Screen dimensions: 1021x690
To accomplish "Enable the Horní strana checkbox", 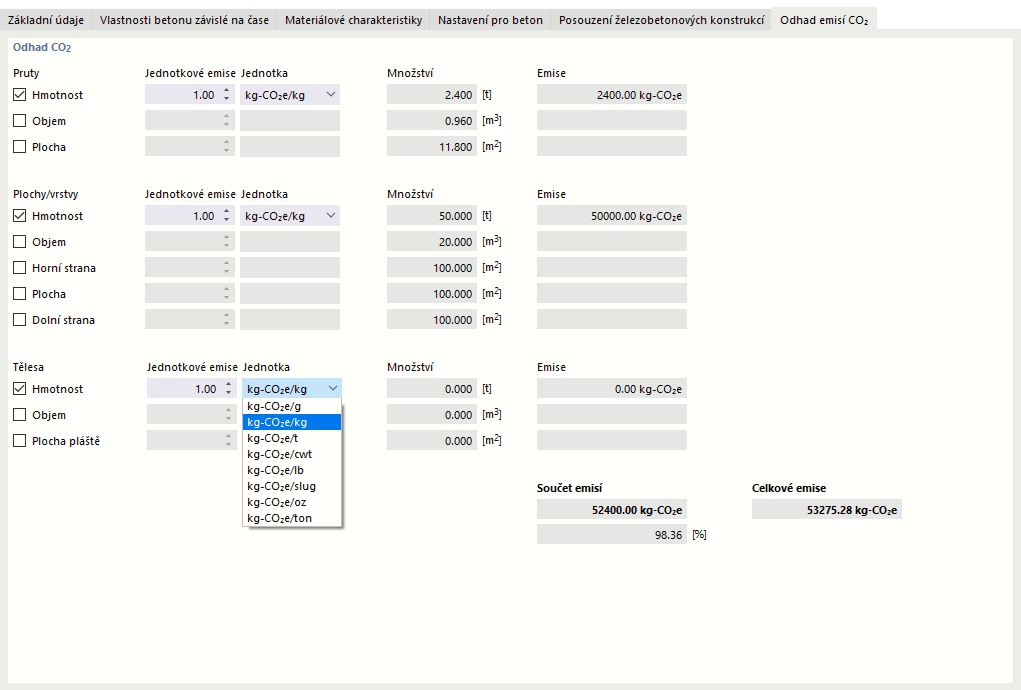I will pos(20,268).
